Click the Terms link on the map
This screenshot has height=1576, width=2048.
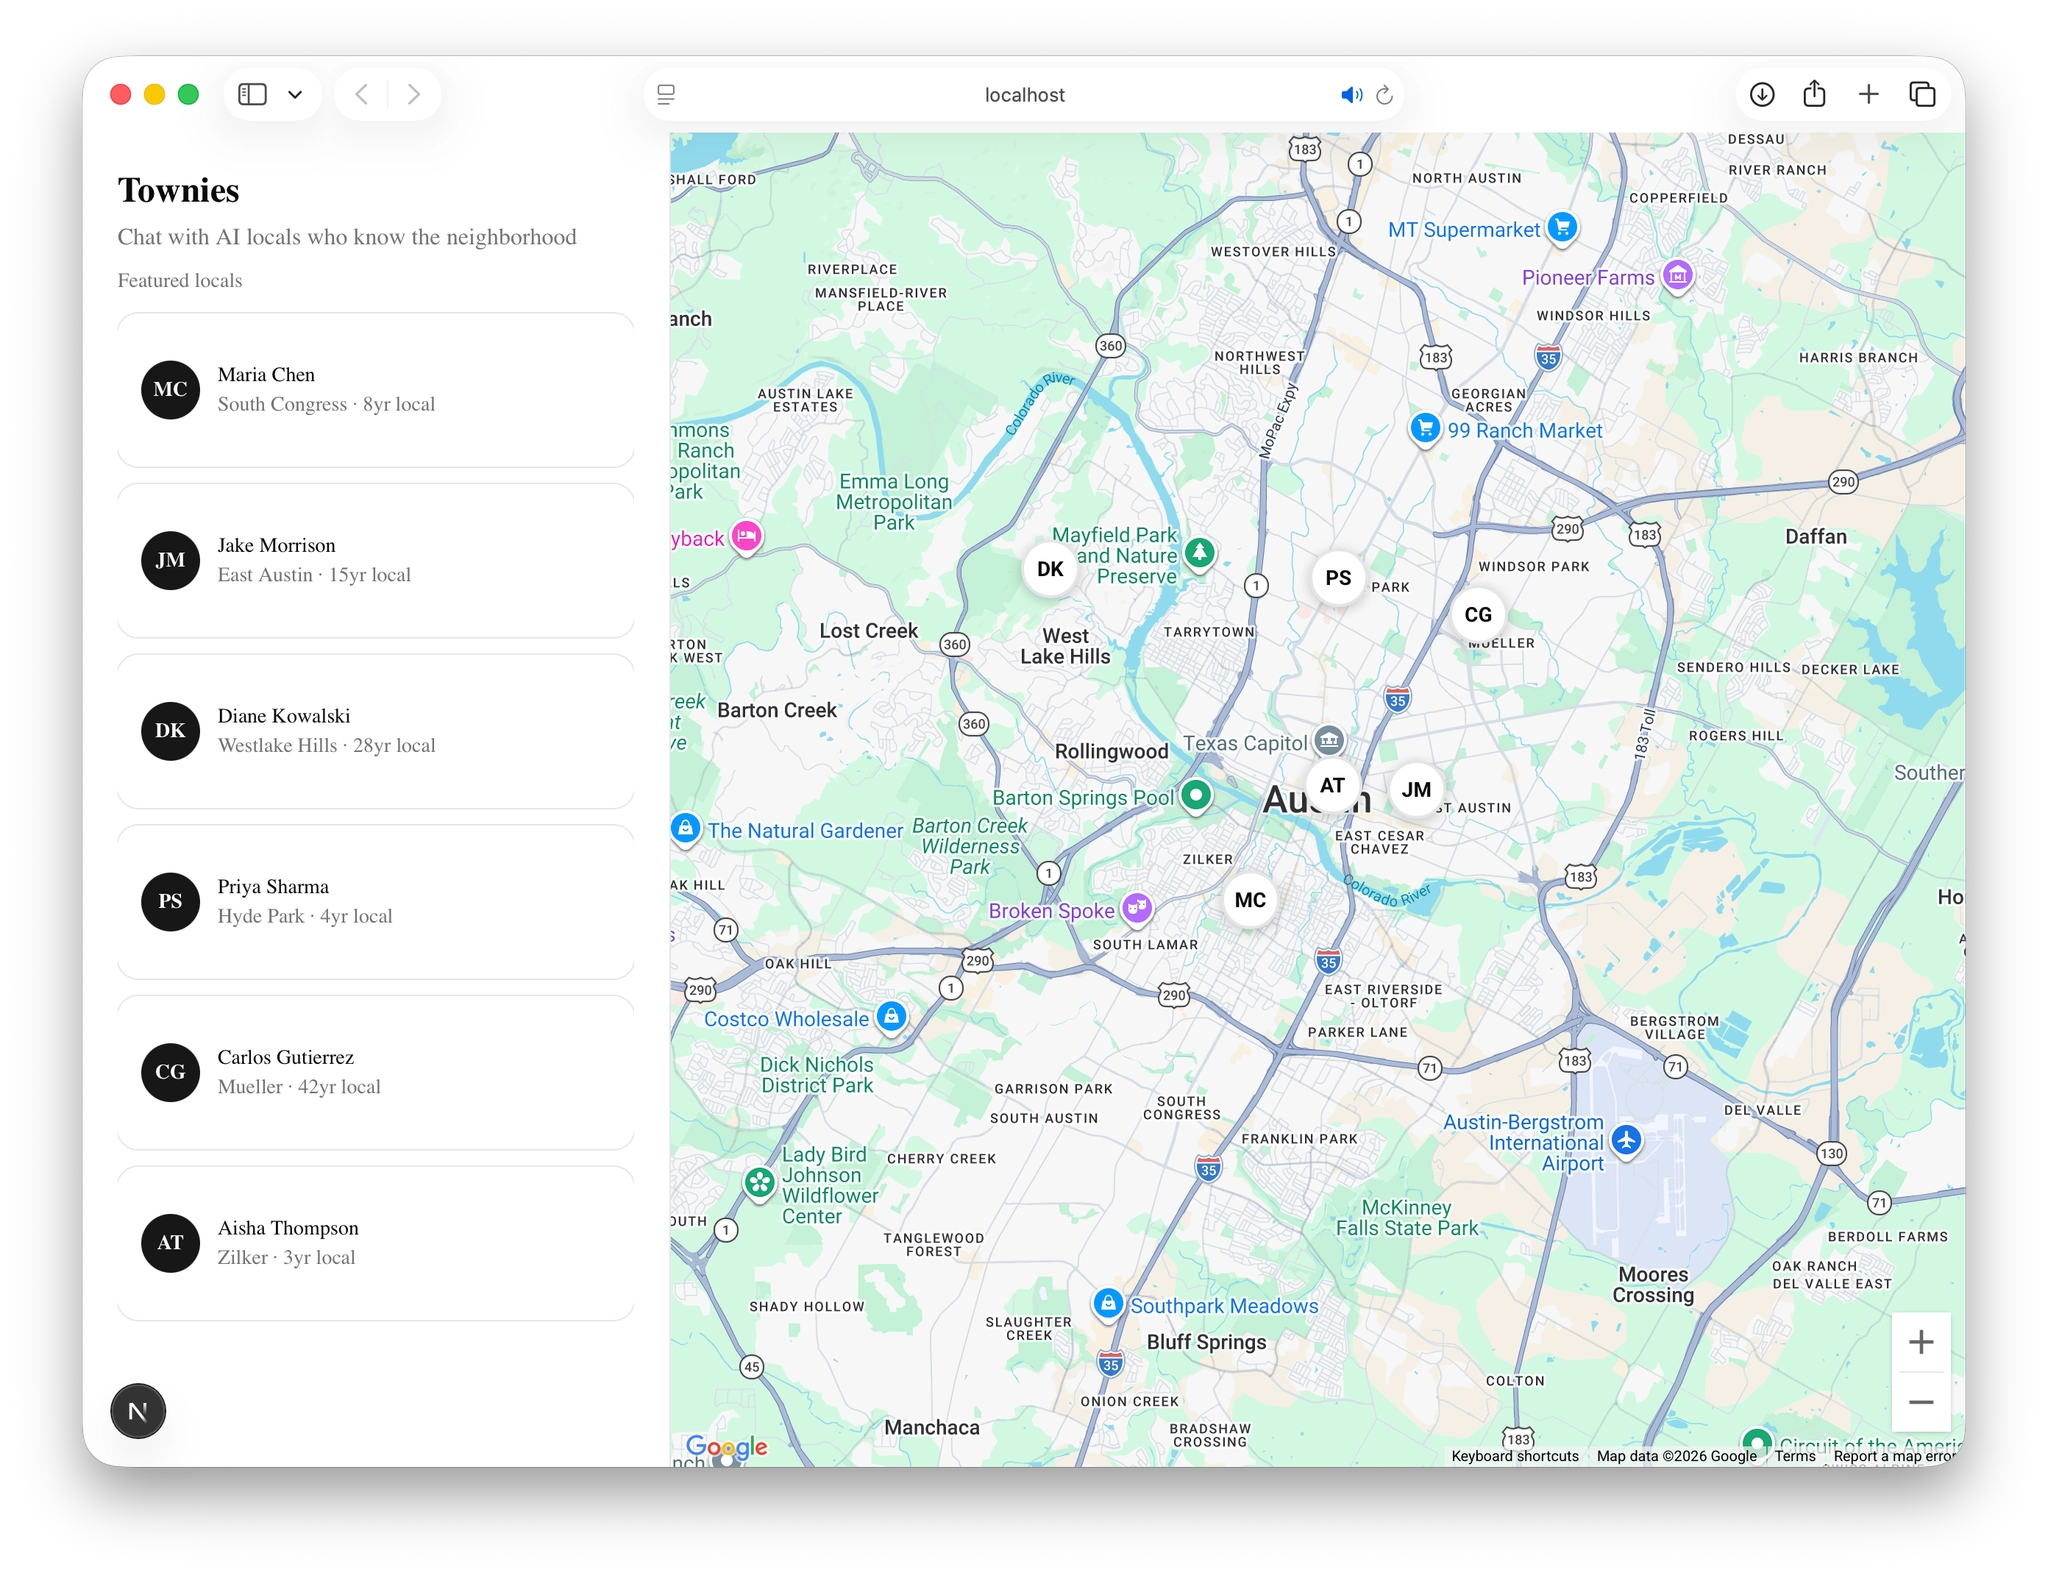click(x=1794, y=1456)
